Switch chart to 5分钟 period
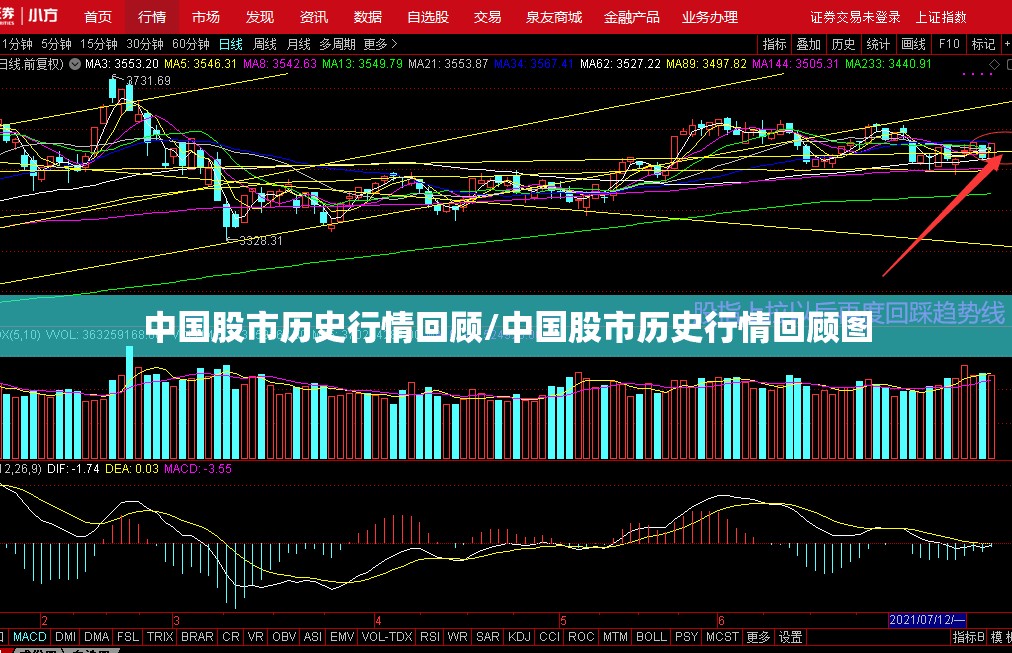The image size is (1012, 653). (x=56, y=44)
